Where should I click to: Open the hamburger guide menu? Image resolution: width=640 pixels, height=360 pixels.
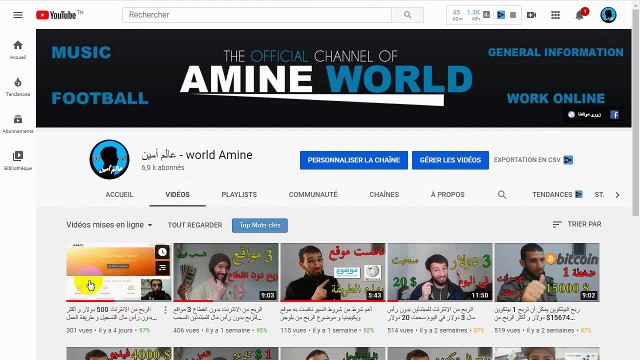coord(18,15)
